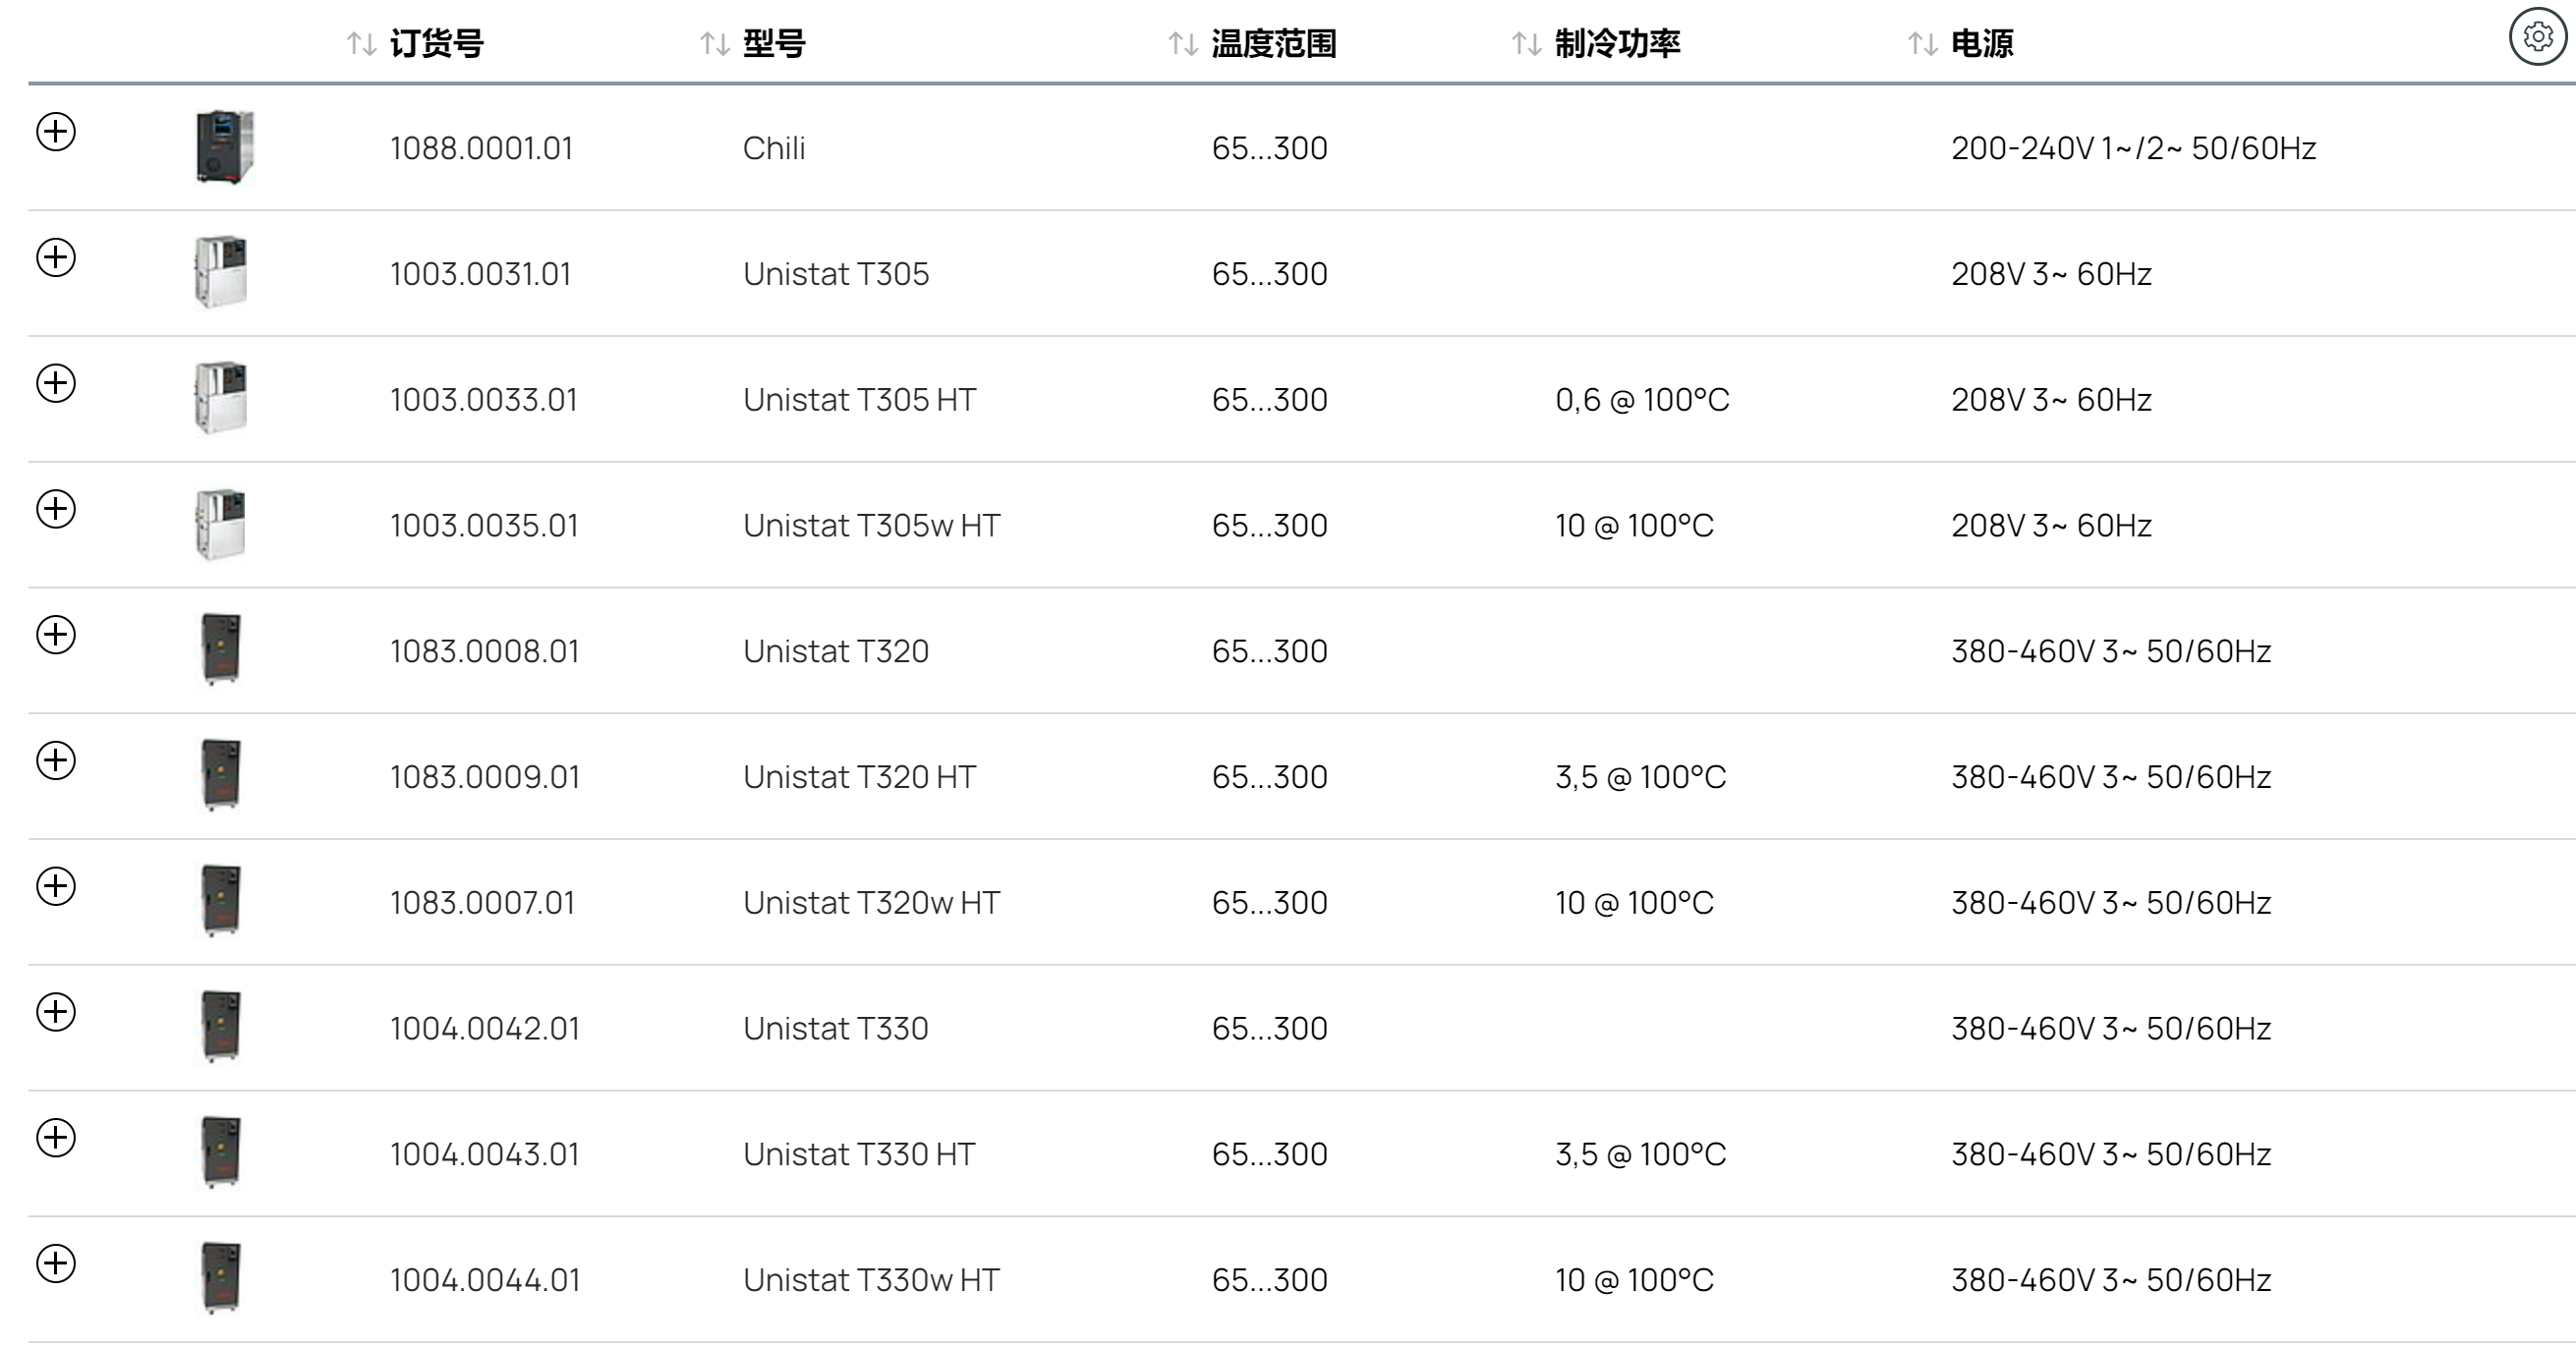The image size is (2576, 1347).
Task: Click the model name Unistat T305
Action: (x=836, y=274)
